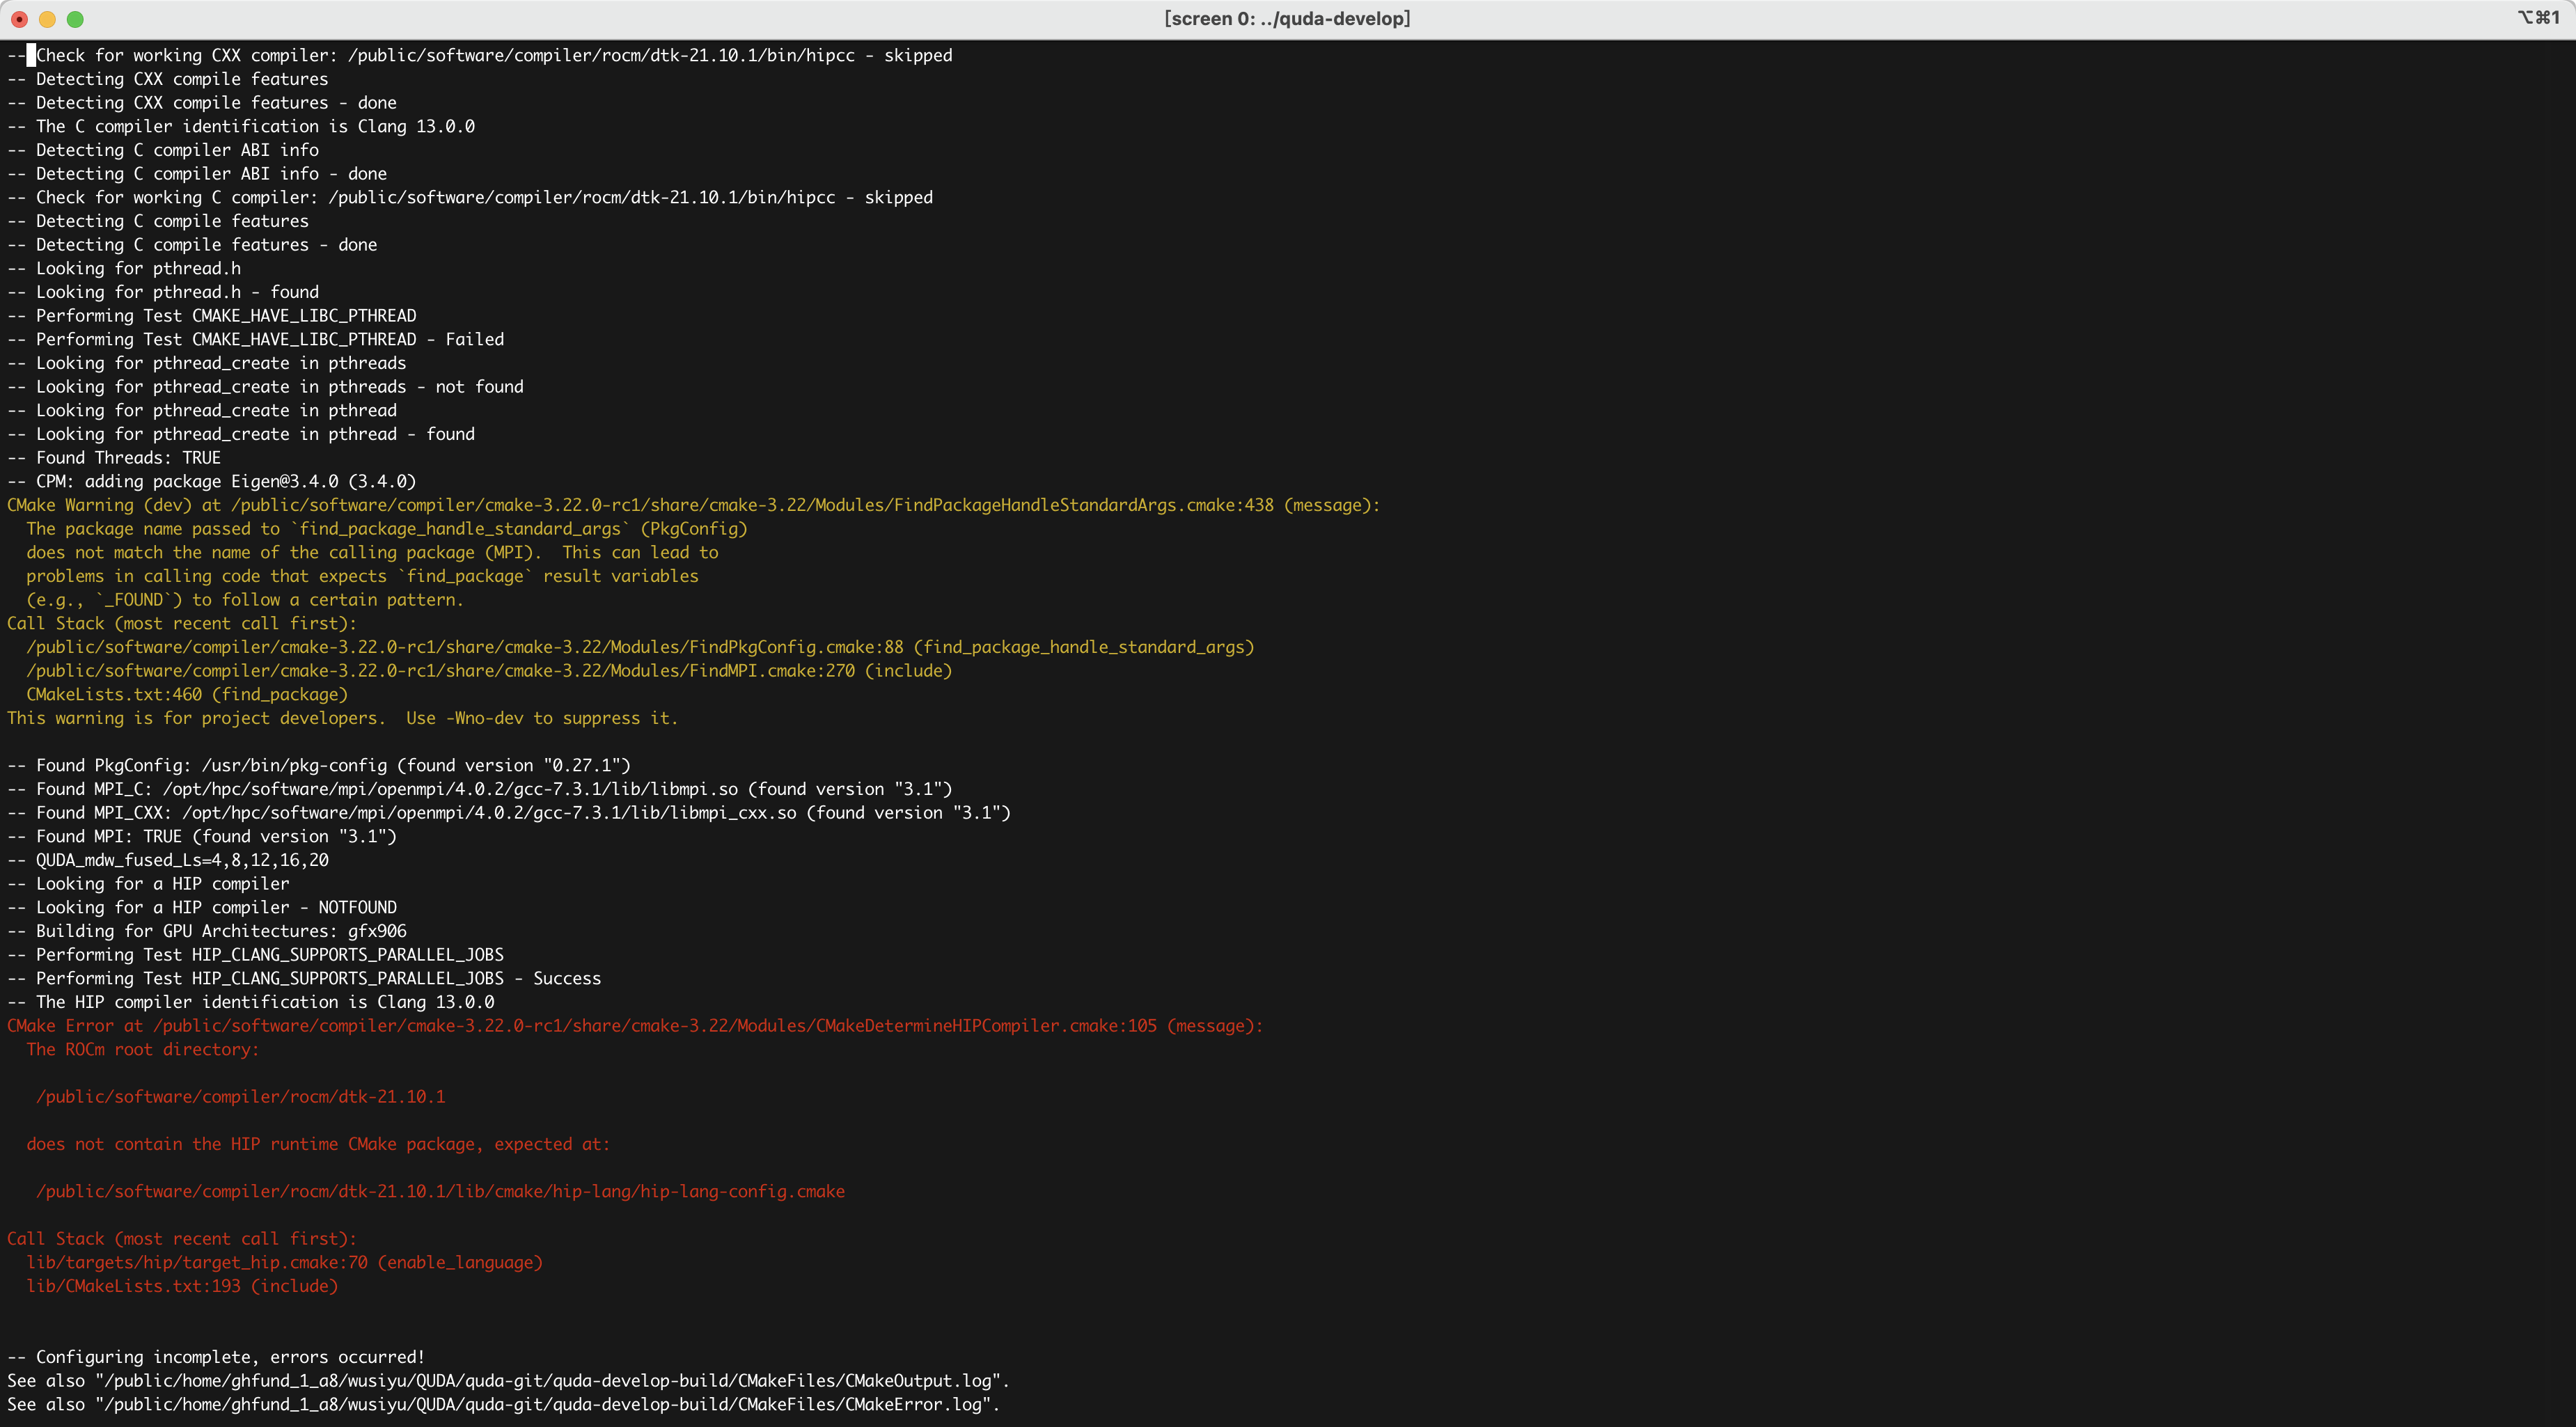
Task: Click the CMakeError.log path line
Action: click(x=504, y=1404)
